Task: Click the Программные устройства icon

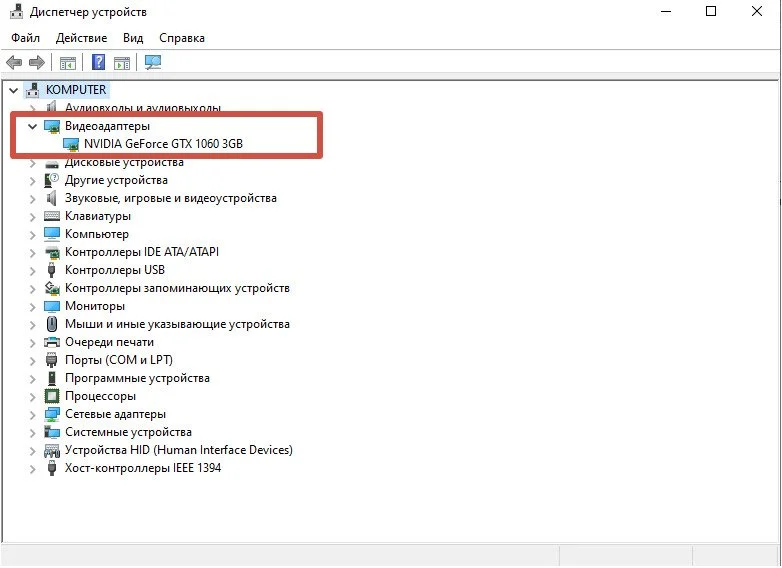Action: pos(52,378)
